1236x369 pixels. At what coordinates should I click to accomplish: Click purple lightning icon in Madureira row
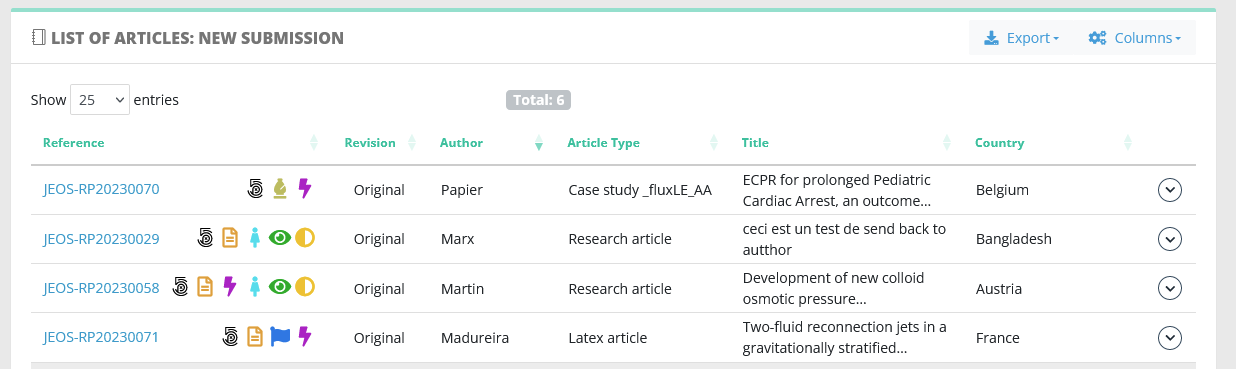click(305, 337)
